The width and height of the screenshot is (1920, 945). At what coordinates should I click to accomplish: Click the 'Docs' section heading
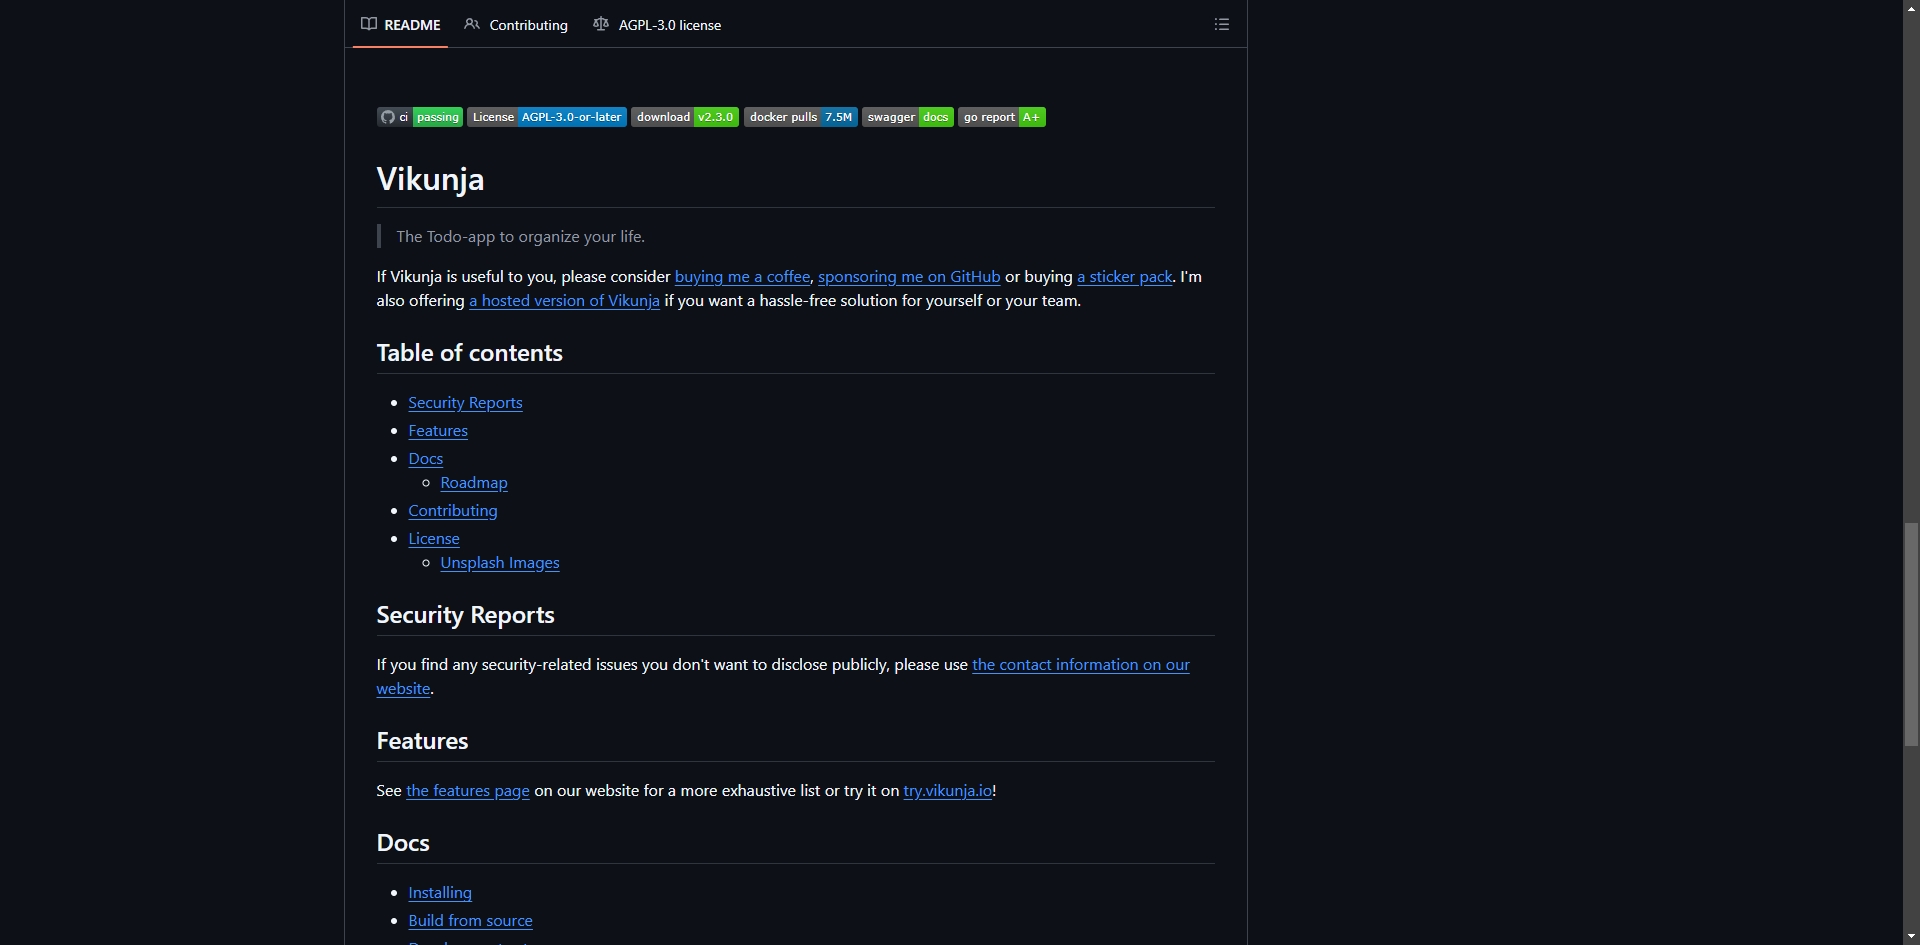[x=403, y=843]
